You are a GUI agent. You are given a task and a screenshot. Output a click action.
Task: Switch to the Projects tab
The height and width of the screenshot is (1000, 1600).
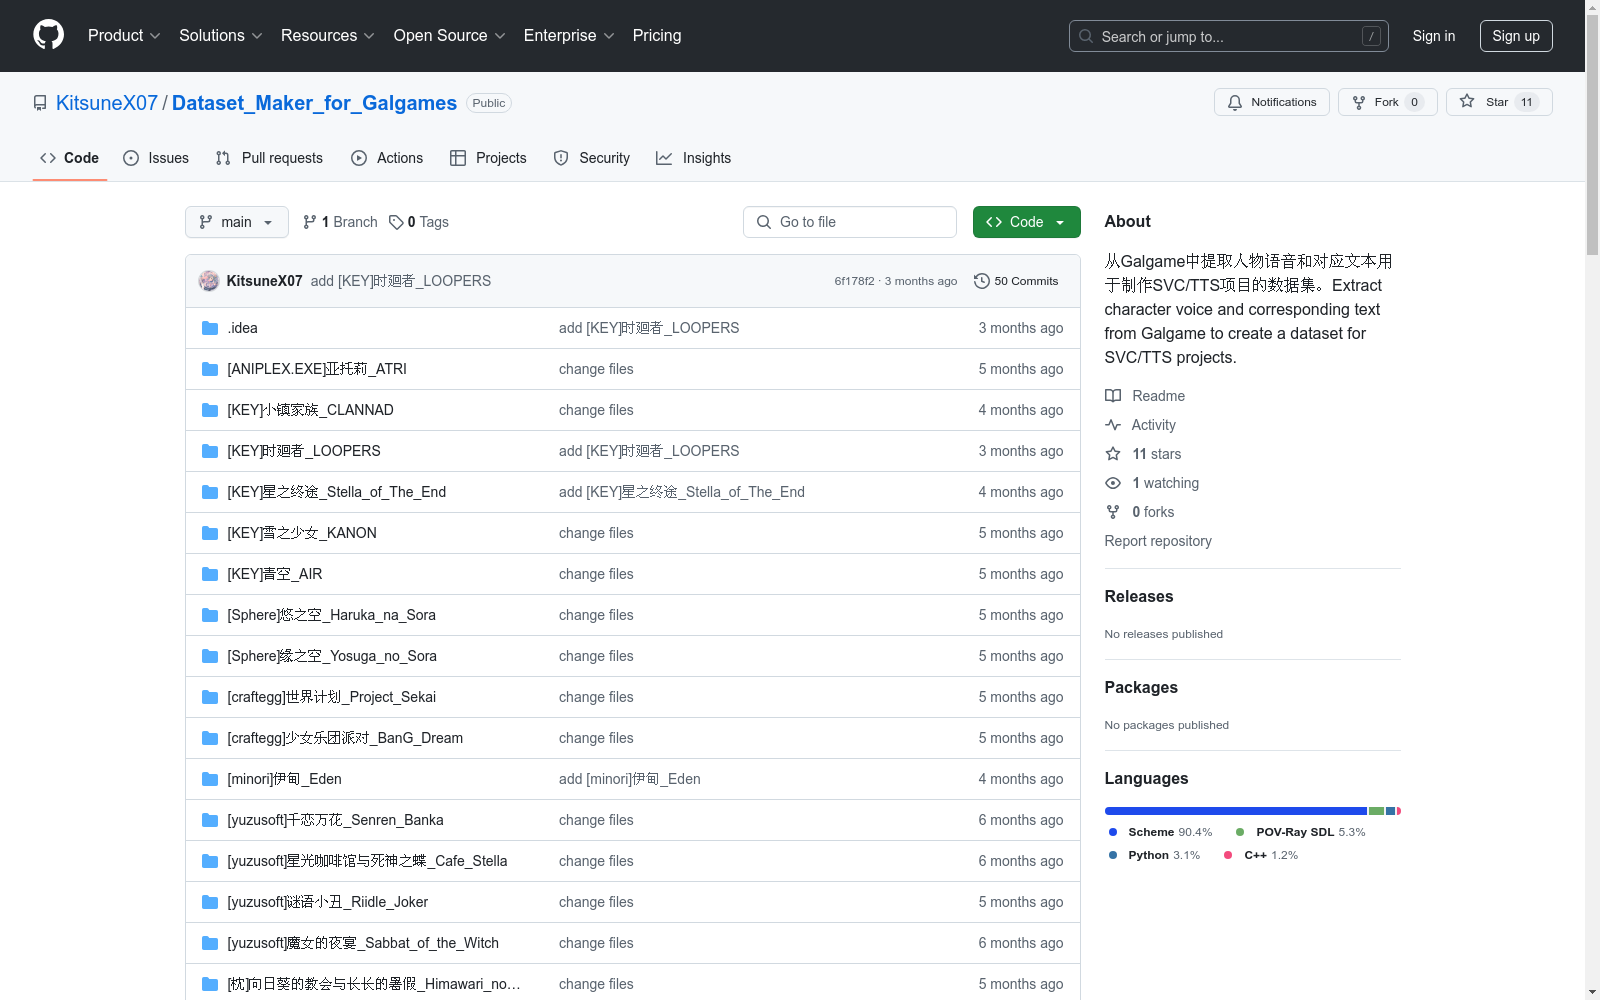point(488,158)
